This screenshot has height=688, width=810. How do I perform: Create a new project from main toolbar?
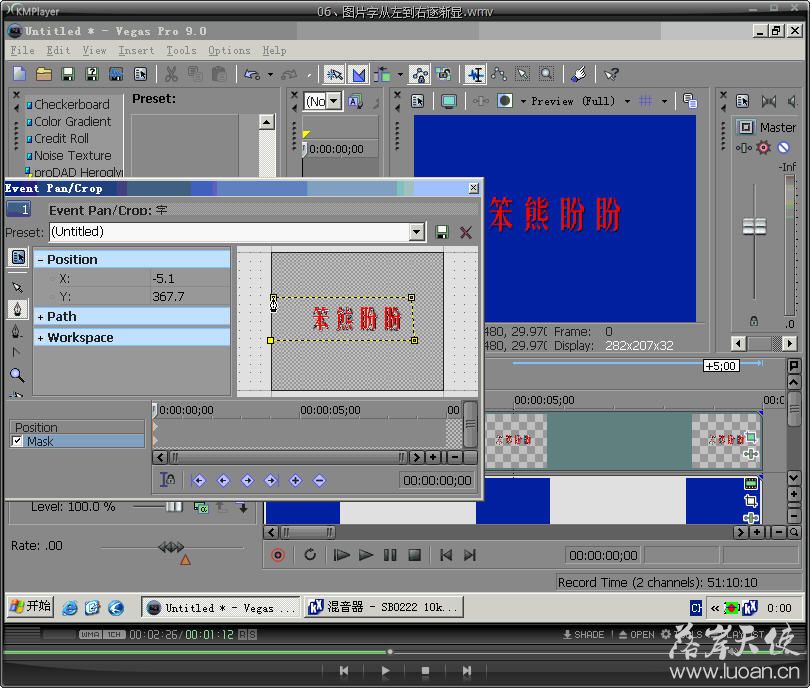click(x=20, y=74)
